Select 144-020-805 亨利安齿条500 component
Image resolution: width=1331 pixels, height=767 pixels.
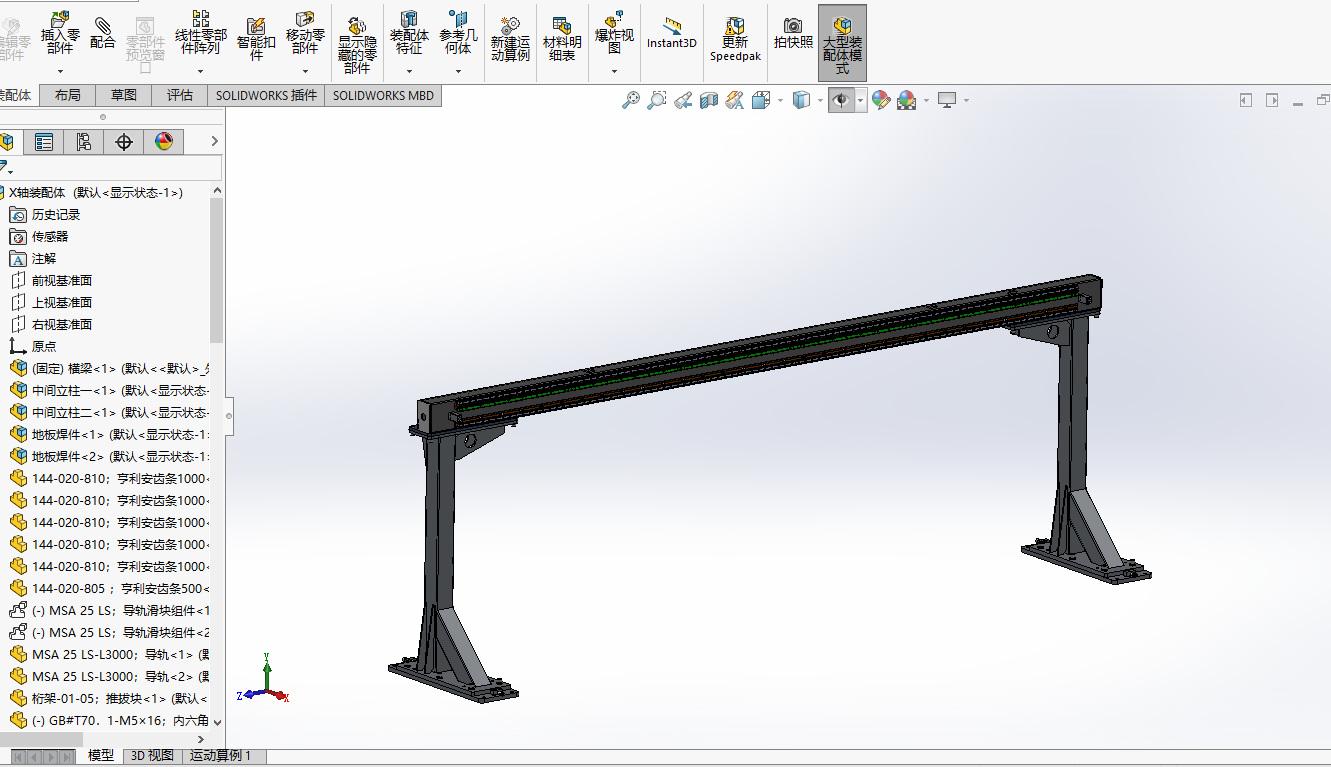[110, 589]
